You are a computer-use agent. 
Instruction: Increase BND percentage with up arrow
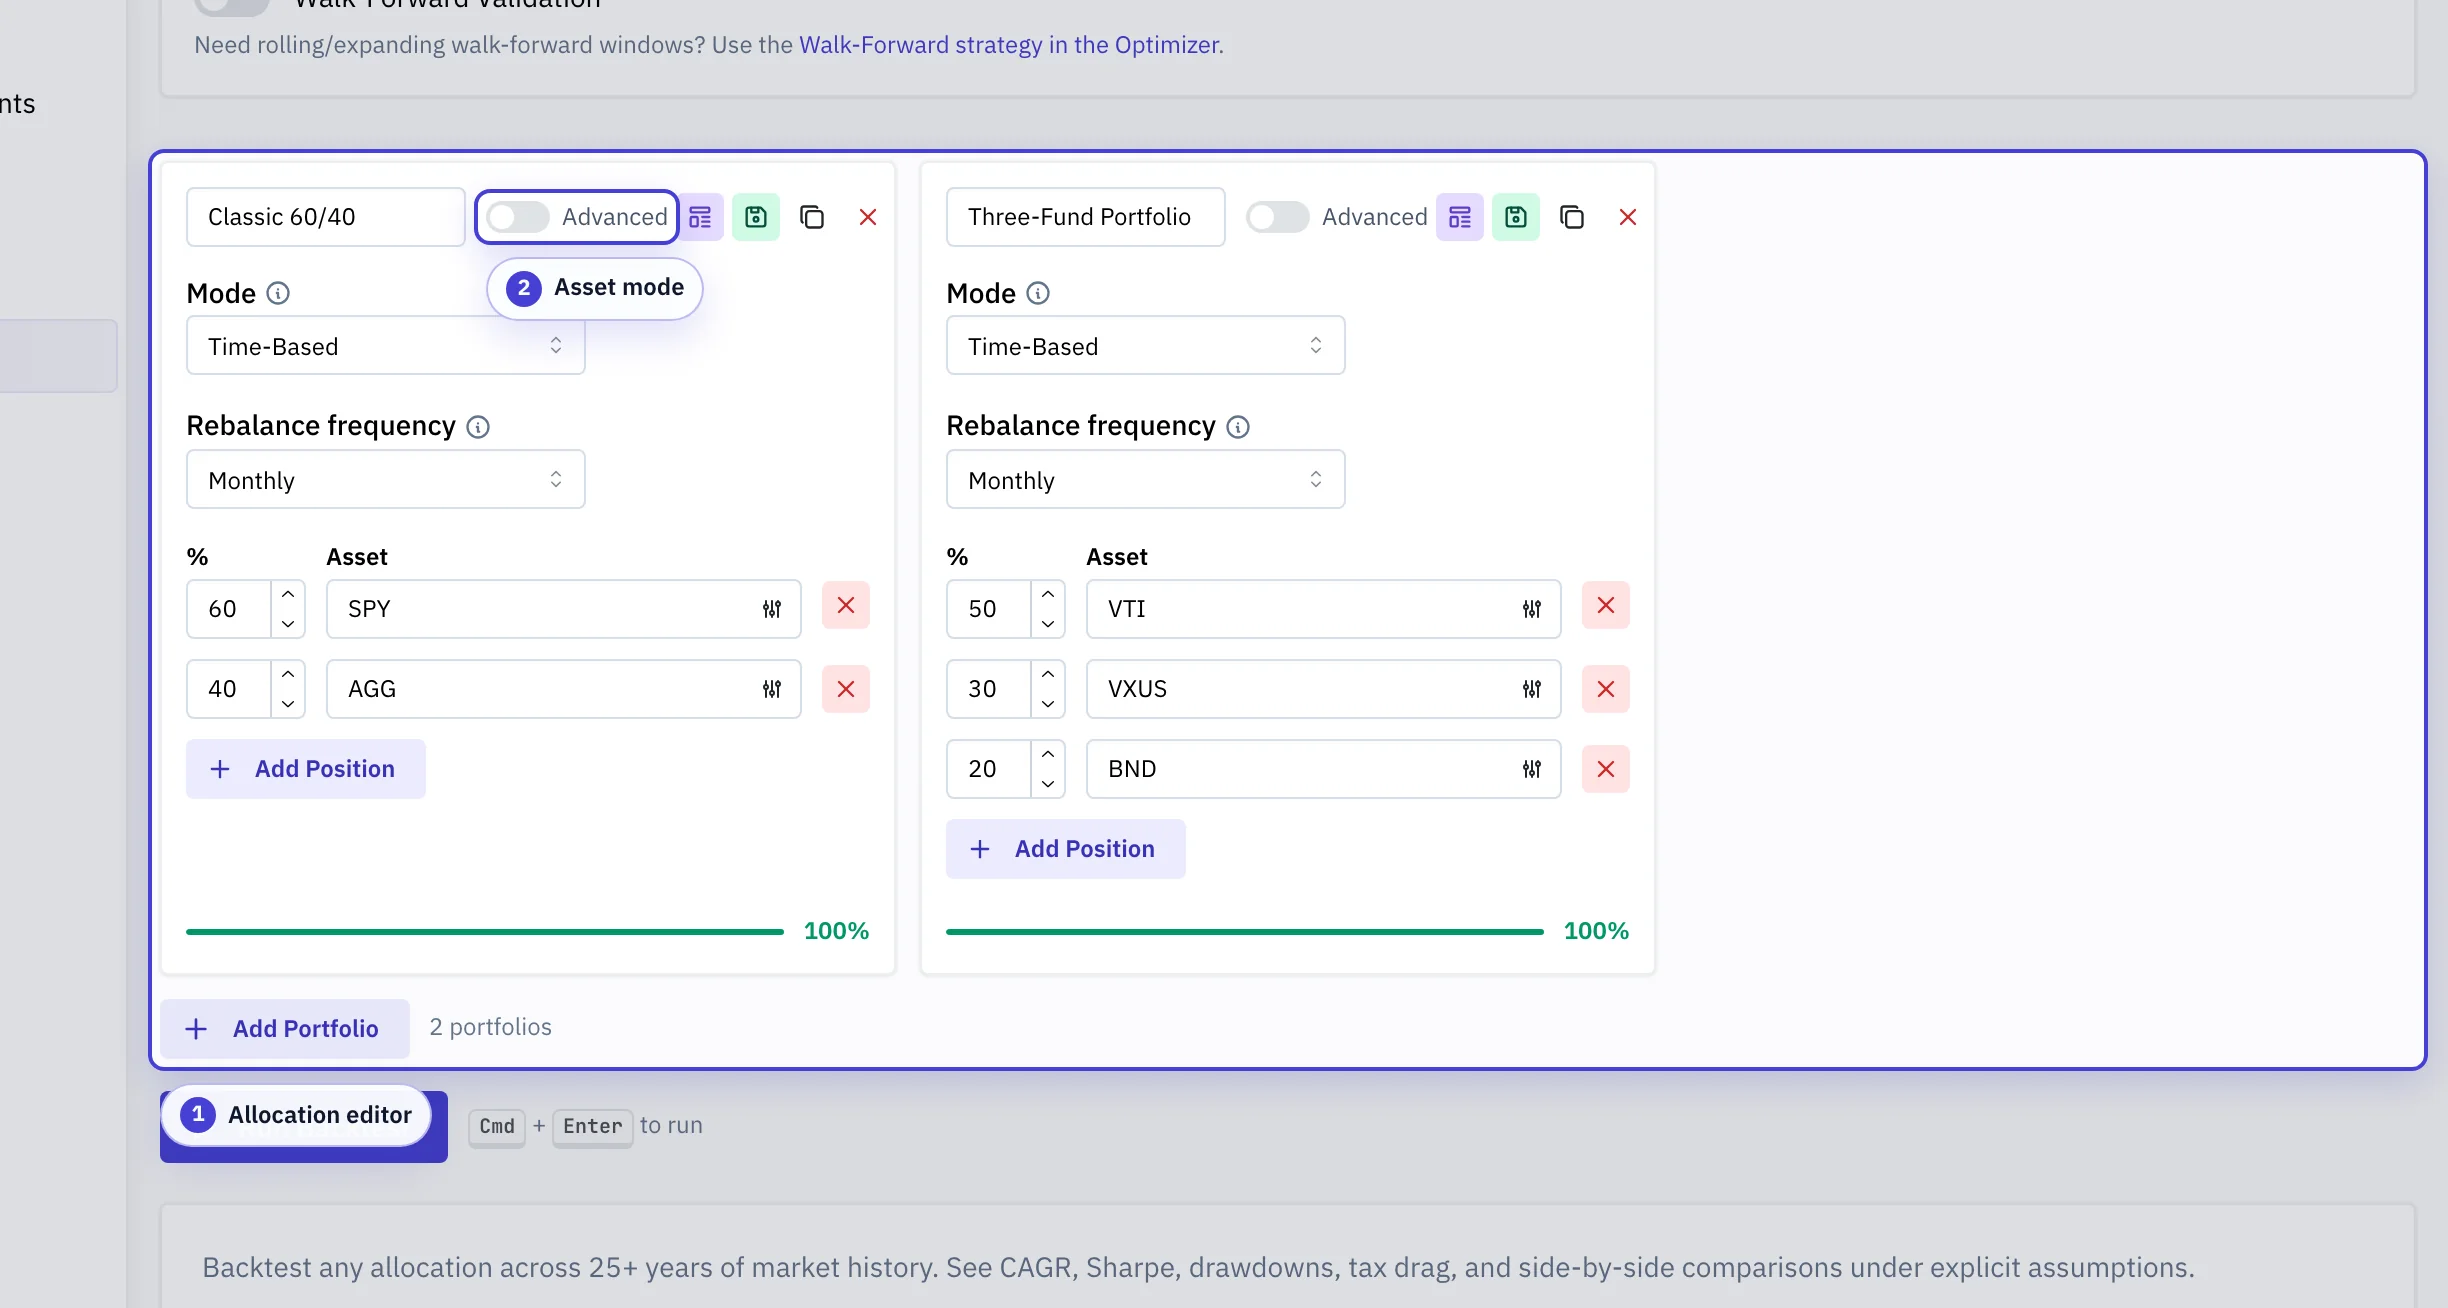[x=1048, y=754]
